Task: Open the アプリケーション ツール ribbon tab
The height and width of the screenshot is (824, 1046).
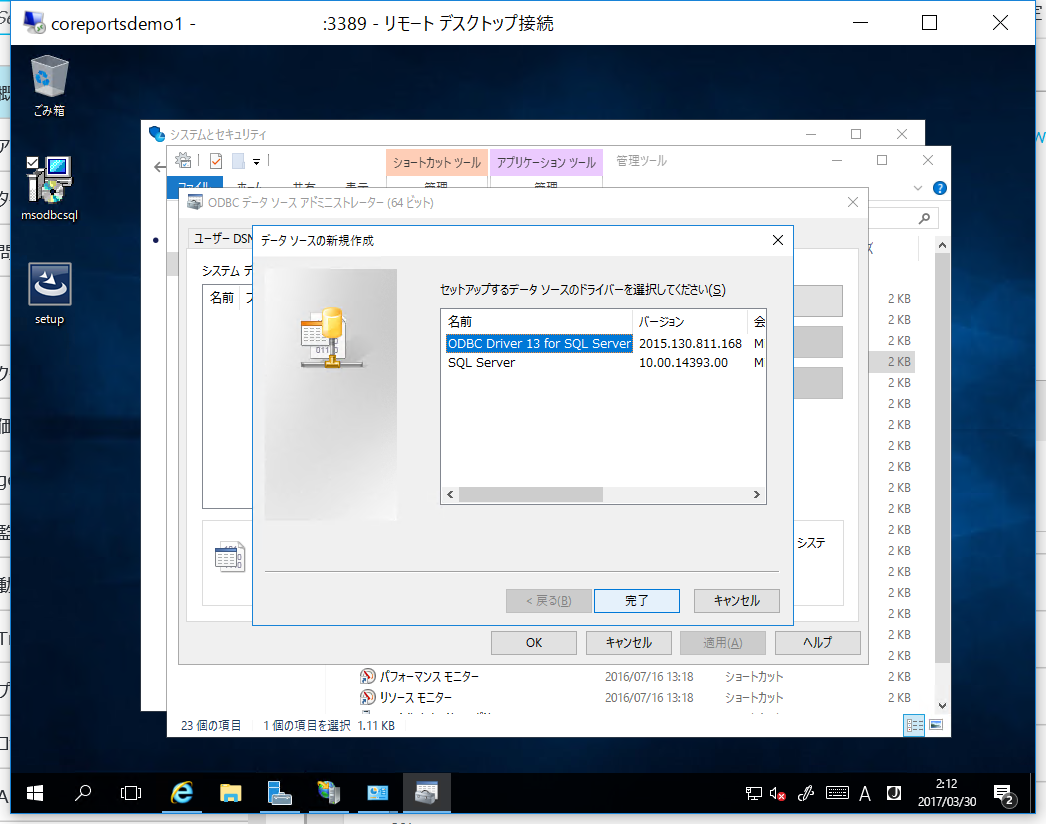Action: 546,162
